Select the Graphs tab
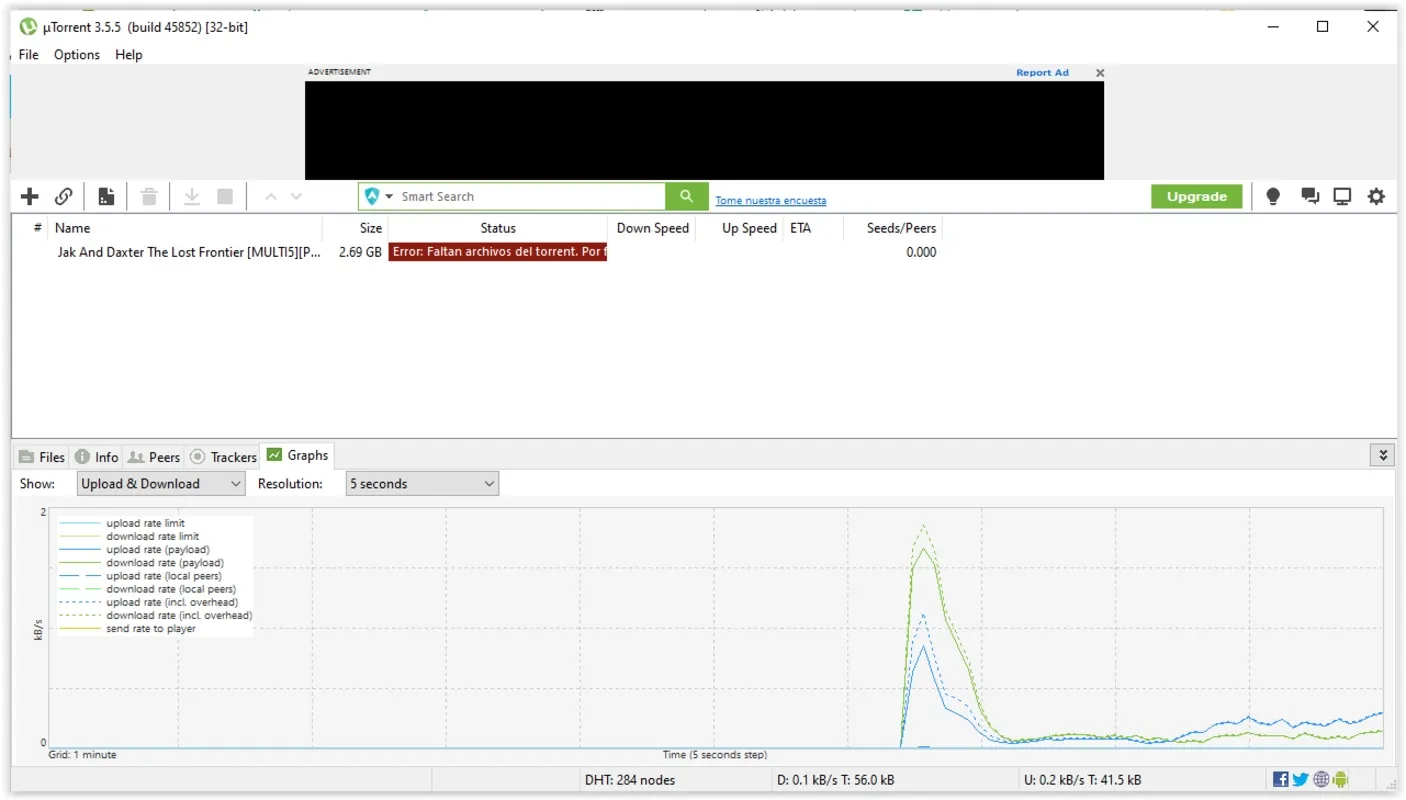Image resolution: width=1406 pixels, height=800 pixels. (297, 455)
